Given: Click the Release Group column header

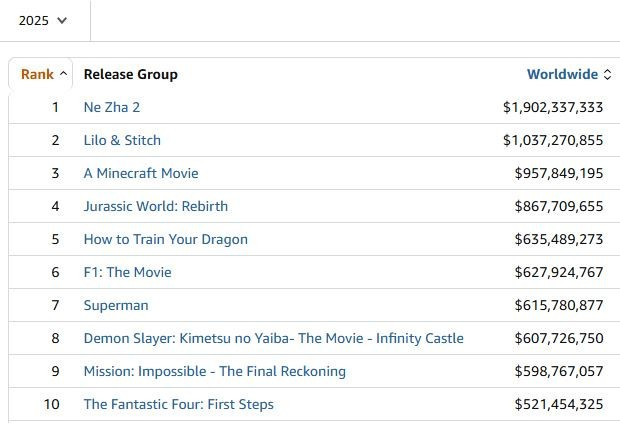Looking at the screenshot, I should pyautogui.click(x=130, y=74).
